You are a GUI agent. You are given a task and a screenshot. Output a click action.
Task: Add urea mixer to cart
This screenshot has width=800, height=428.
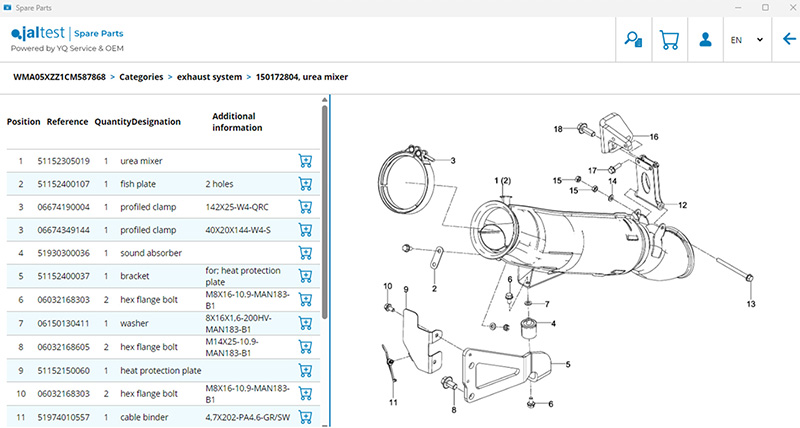coord(304,161)
